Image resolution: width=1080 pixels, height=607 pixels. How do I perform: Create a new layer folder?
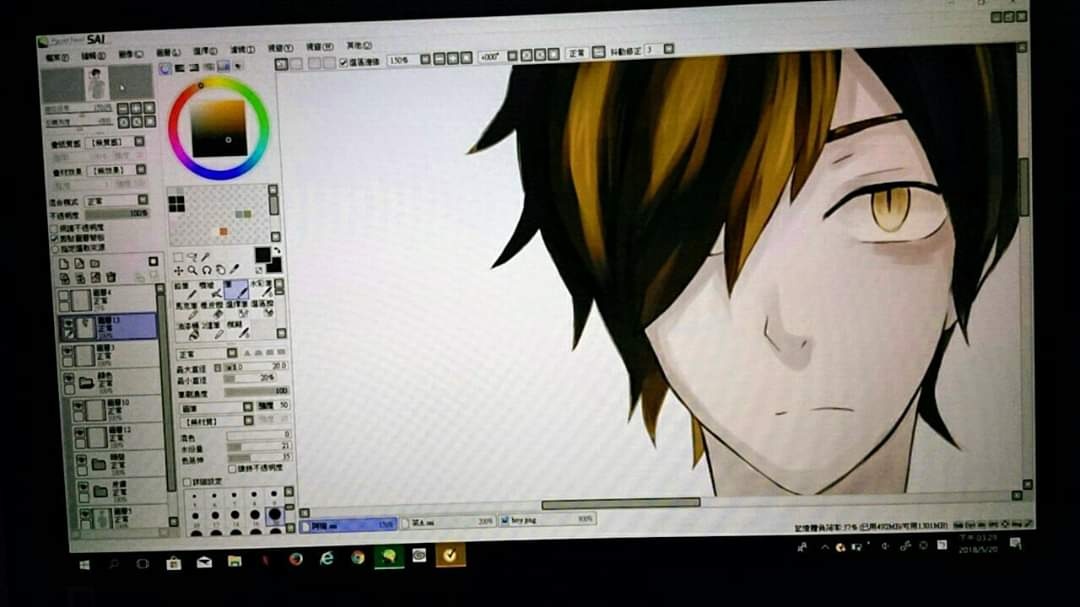(95, 264)
